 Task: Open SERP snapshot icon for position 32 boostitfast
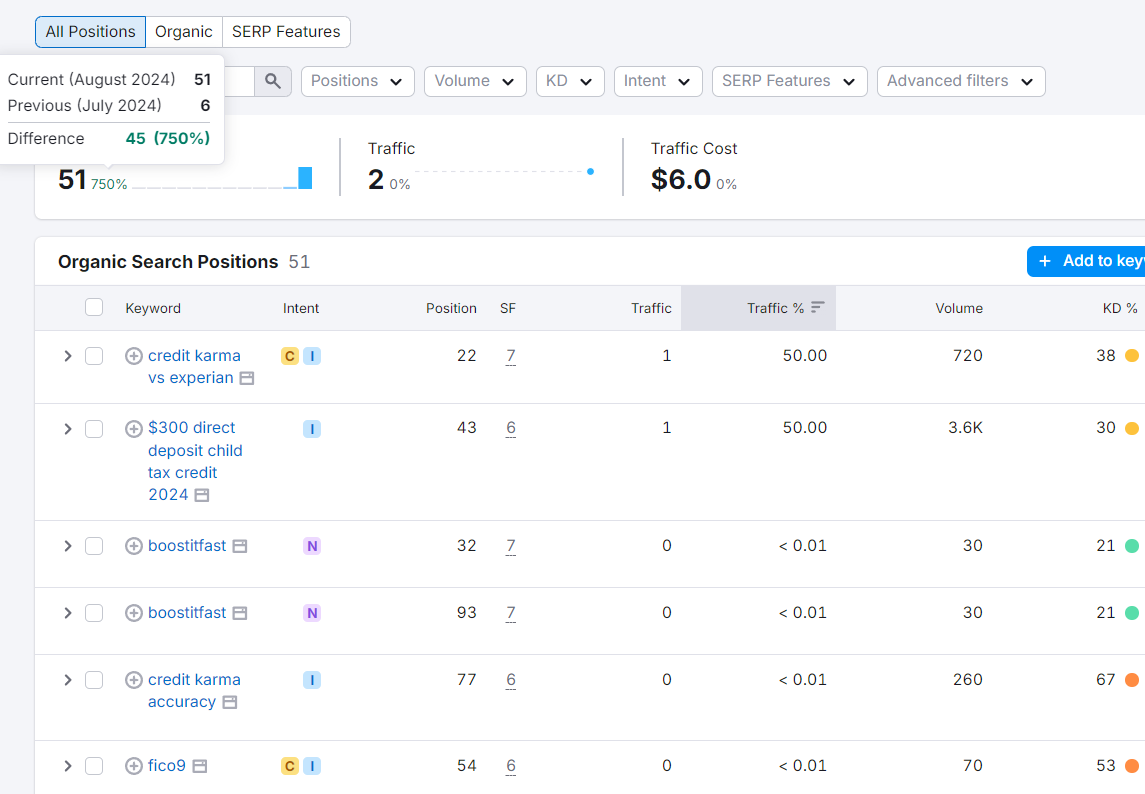[240, 546]
